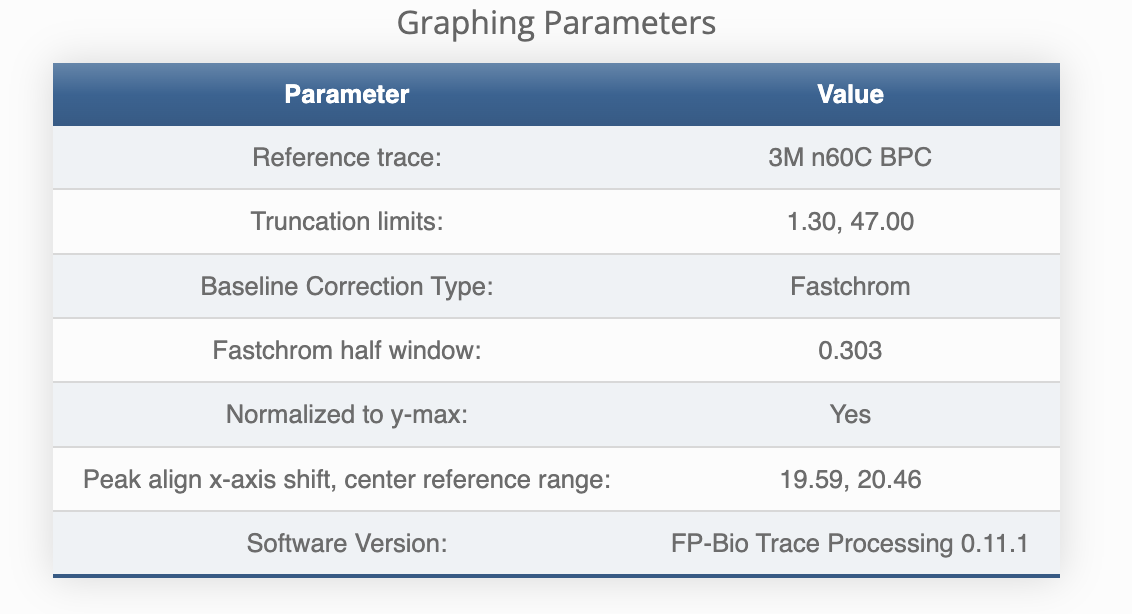Click the Value column header
Image resolution: width=1132 pixels, height=614 pixels.
point(850,95)
